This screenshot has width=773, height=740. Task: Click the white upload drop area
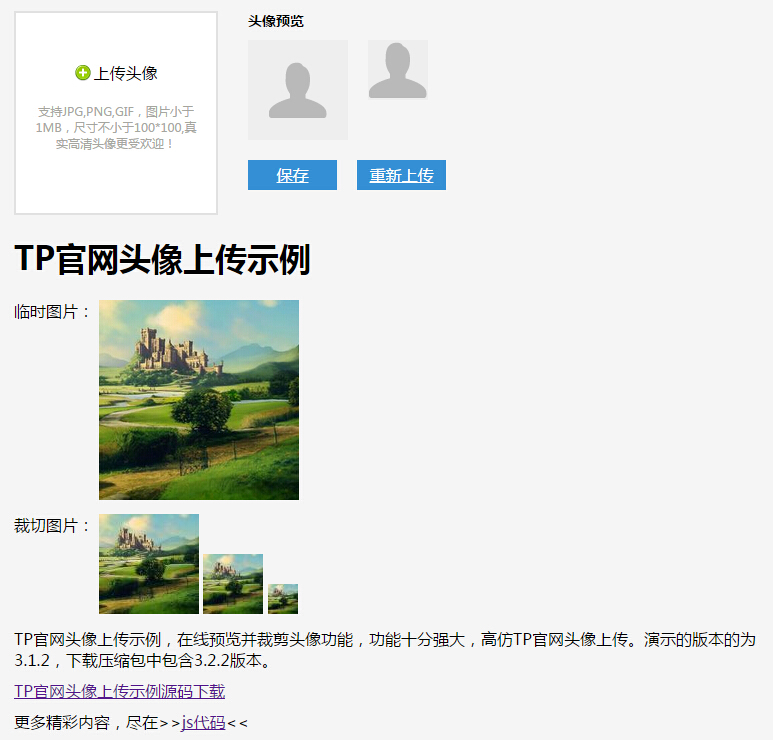116,113
